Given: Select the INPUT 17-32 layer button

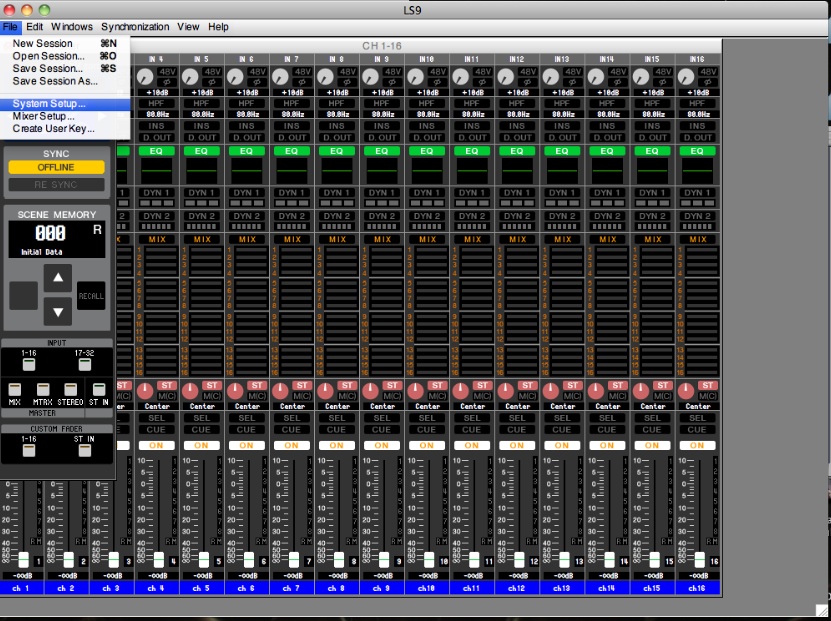Looking at the screenshot, I should click(x=85, y=362).
